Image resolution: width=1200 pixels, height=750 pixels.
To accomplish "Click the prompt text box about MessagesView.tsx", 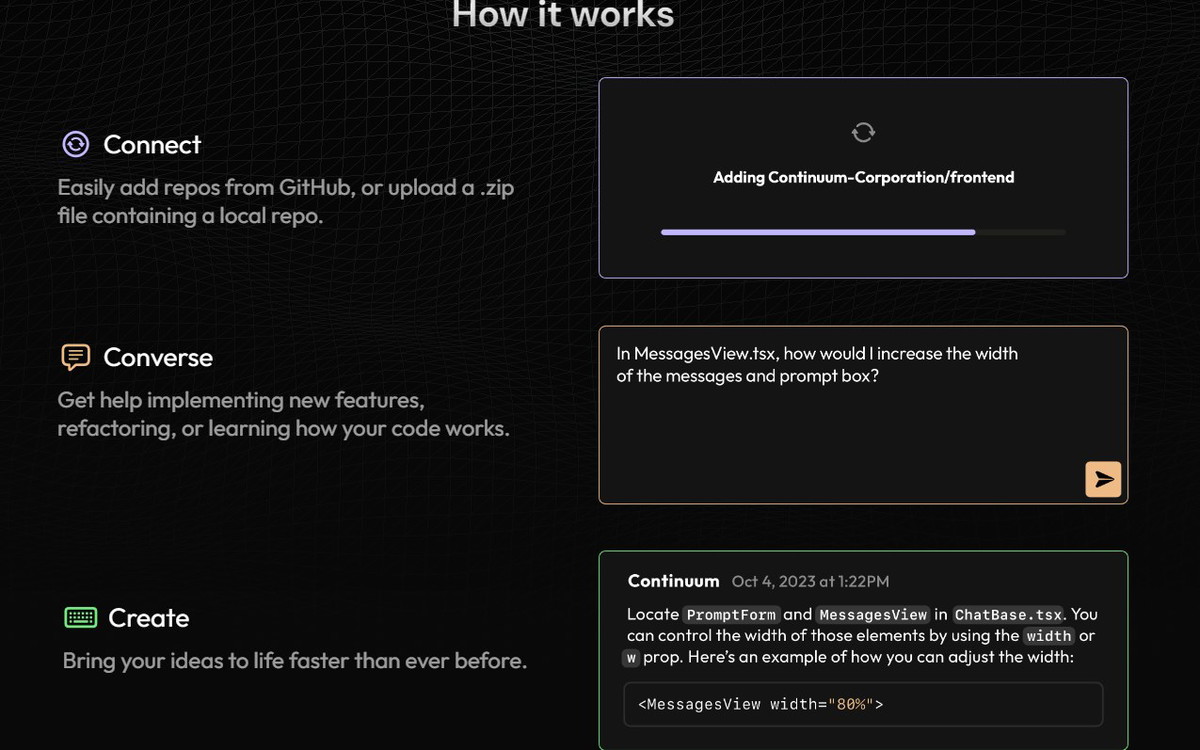I will [863, 414].
